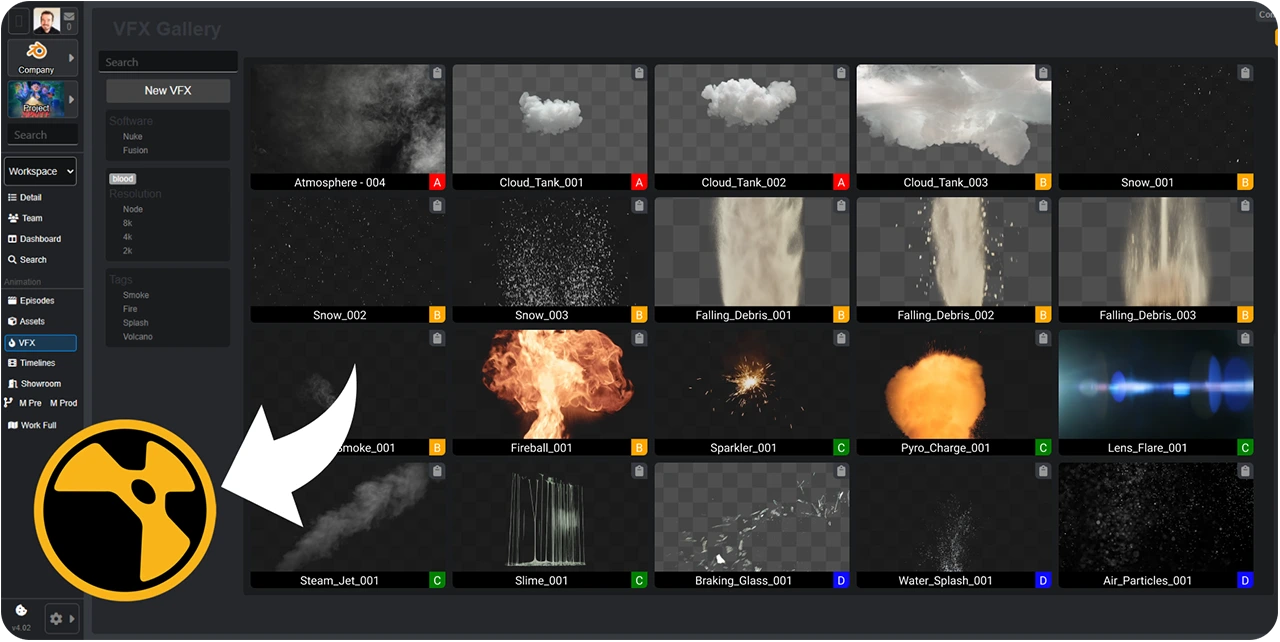Click the user profile avatar
The width and height of the screenshot is (1280, 642).
pos(46,20)
